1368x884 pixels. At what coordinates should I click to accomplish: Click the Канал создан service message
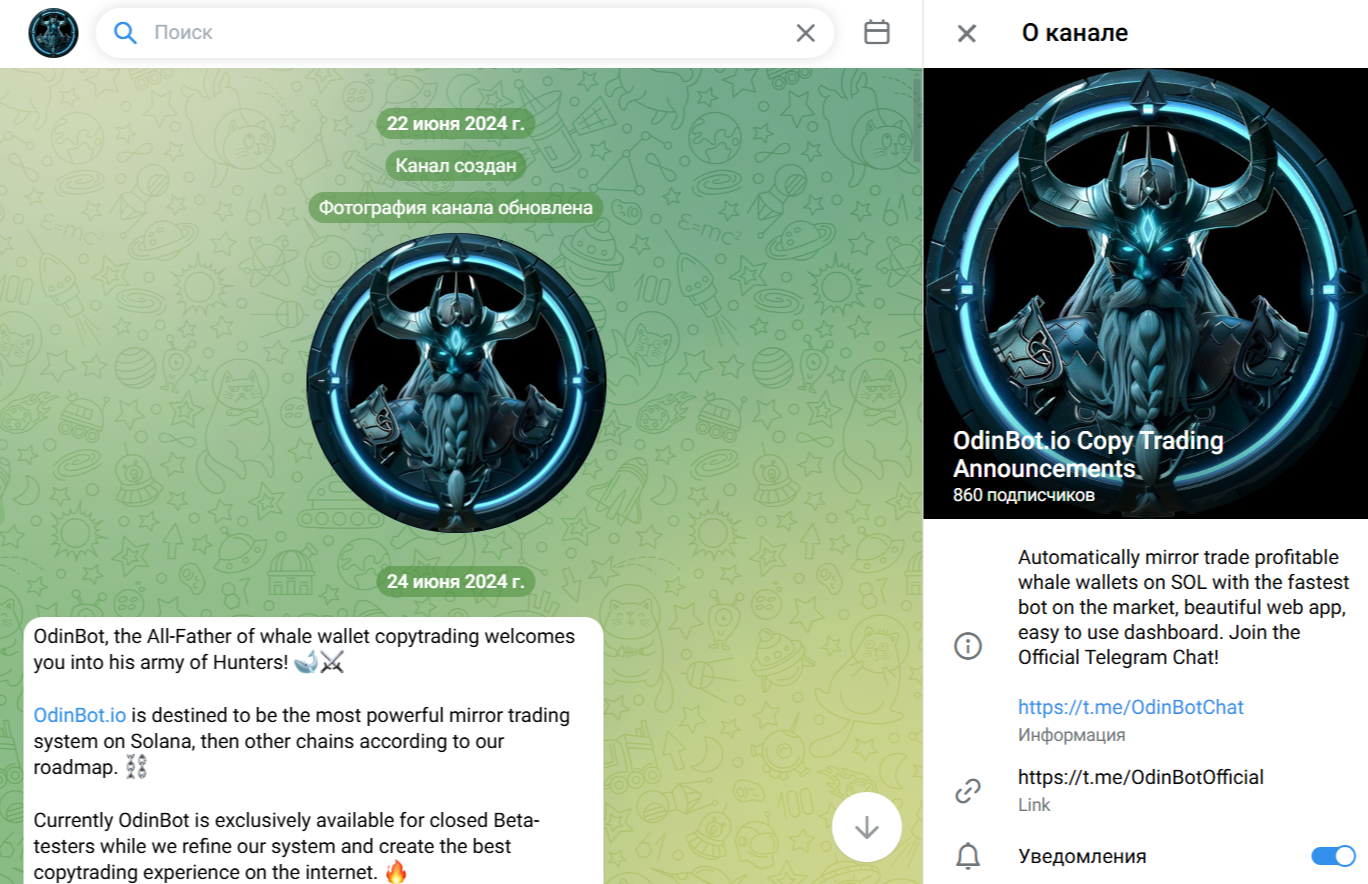tap(456, 166)
